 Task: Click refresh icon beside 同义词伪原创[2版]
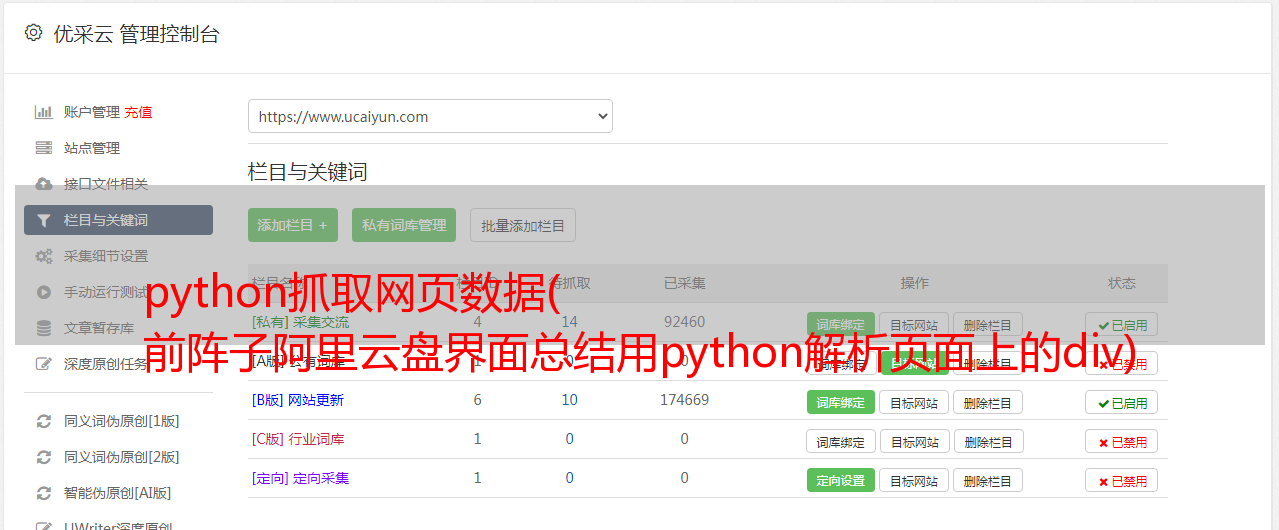43,457
